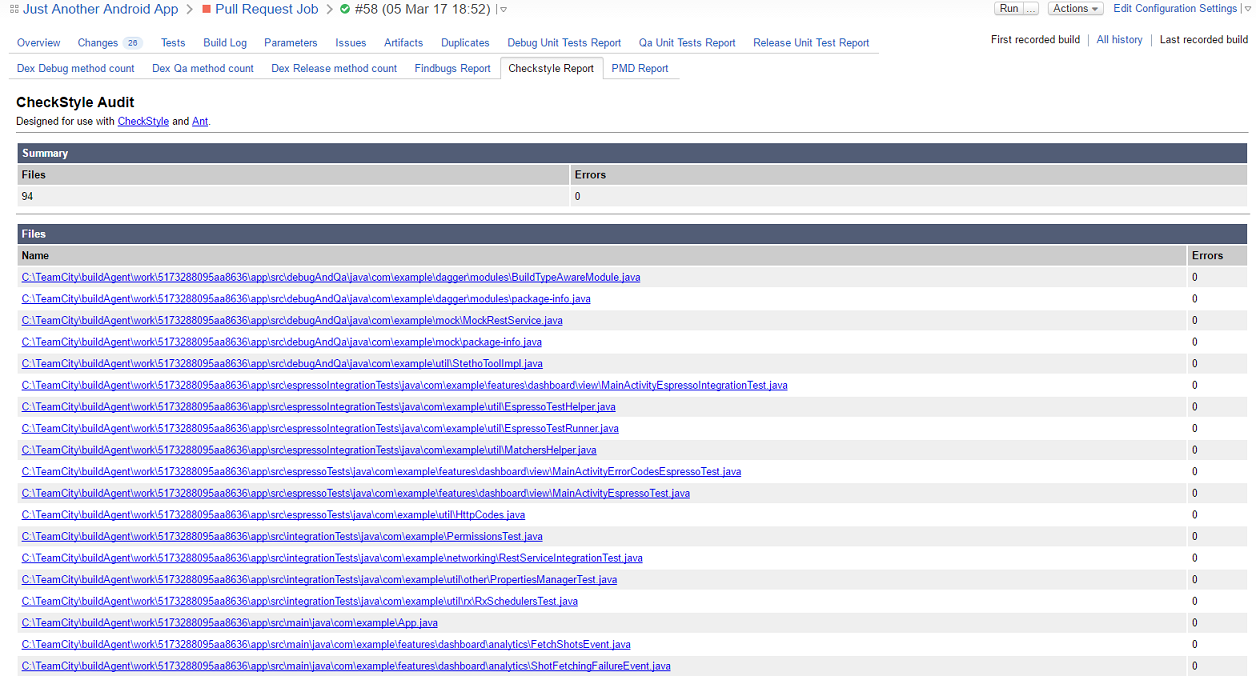This screenshot has height=676, width=1256.
Task: Open the Build Log tab
Action: click(225, 43)
